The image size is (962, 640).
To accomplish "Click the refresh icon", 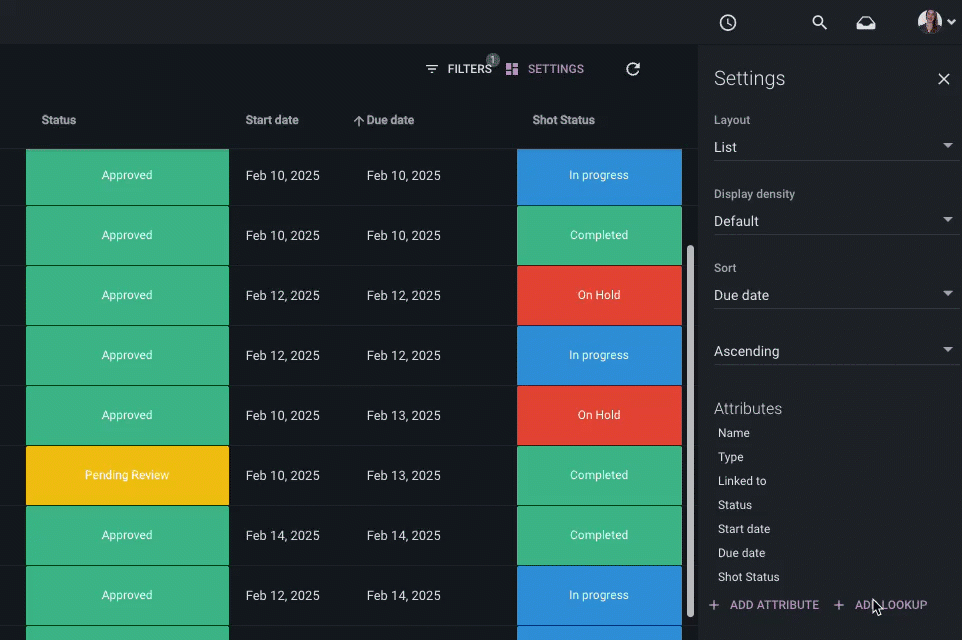I will pyautogui.click(x=633, y=69).
